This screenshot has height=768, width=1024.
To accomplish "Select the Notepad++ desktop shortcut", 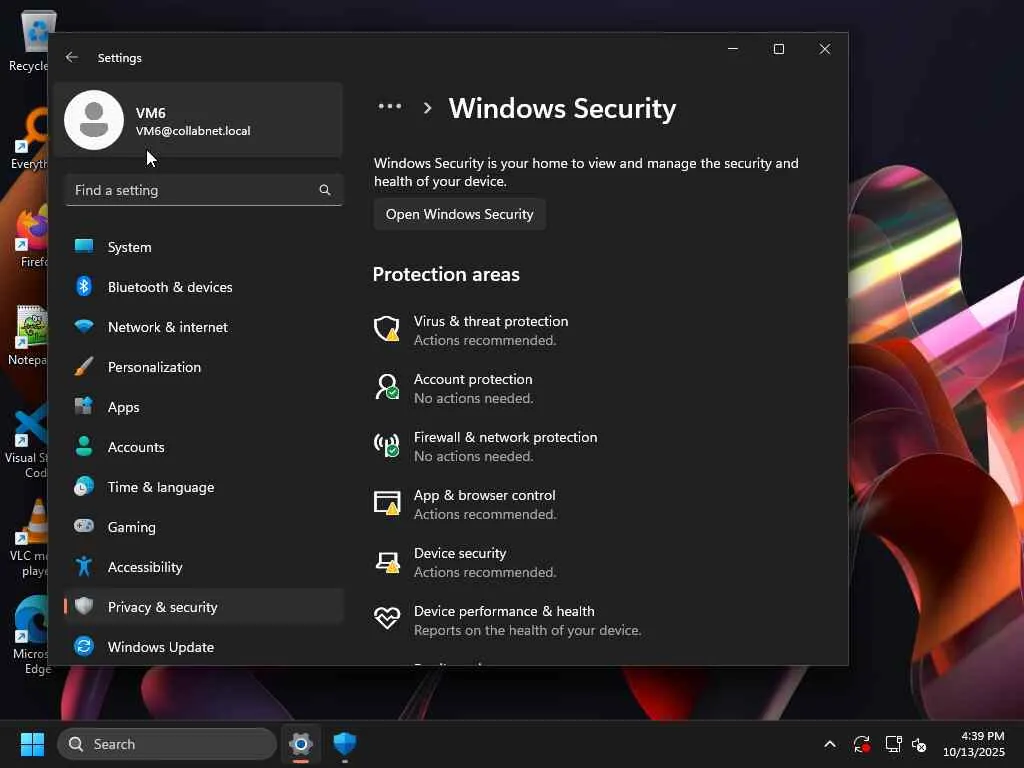I will pyautogui.click(x=27, y=335).
